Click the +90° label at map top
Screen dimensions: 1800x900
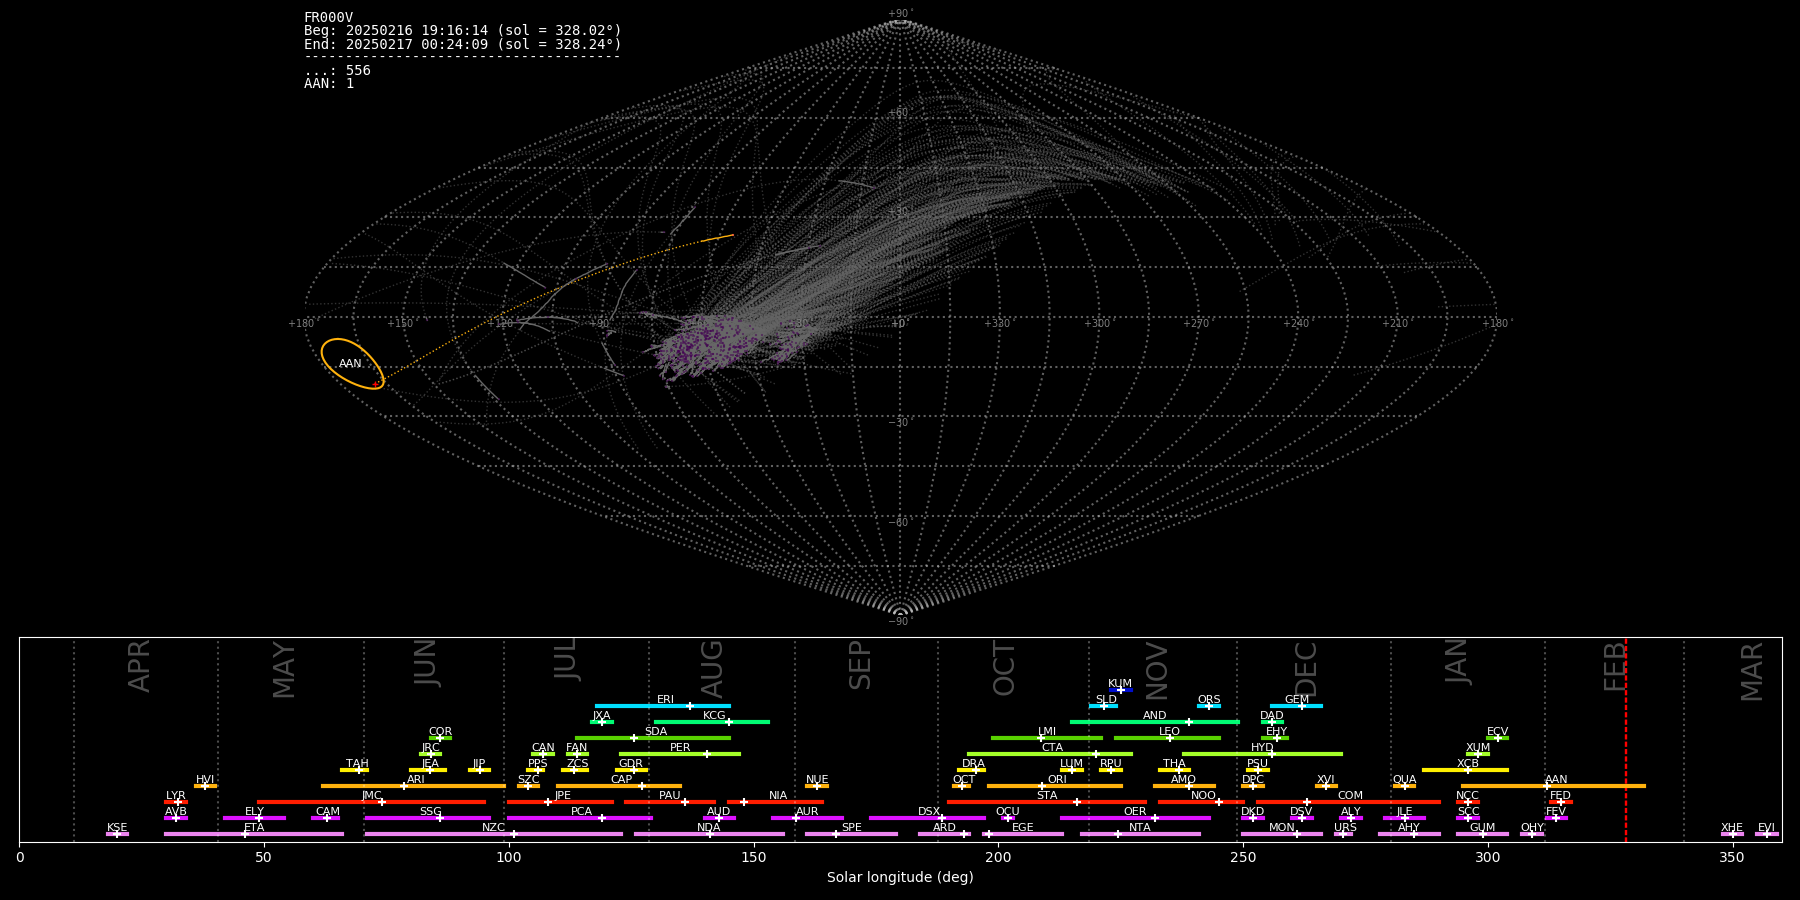coord(900,13)
